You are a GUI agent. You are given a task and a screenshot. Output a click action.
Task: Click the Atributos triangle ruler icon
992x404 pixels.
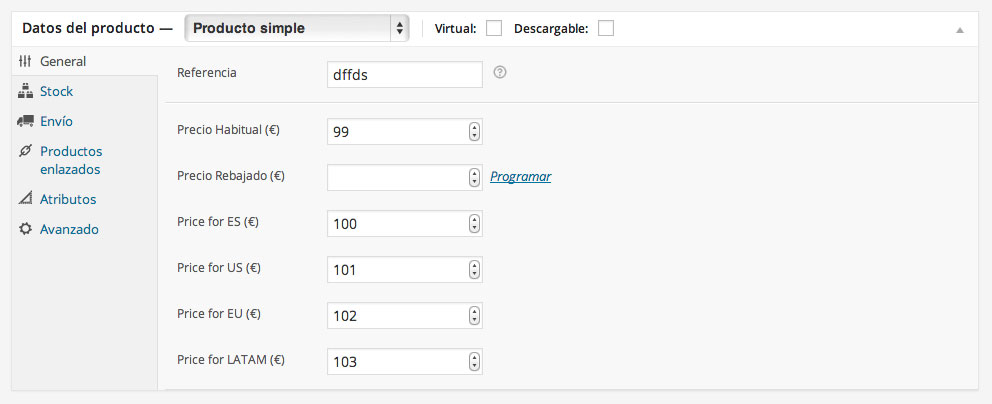tap(25, 199)
